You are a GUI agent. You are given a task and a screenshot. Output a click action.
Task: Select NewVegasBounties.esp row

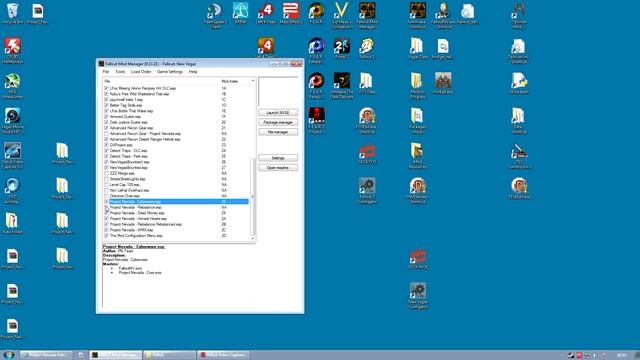tap(176, 168)
